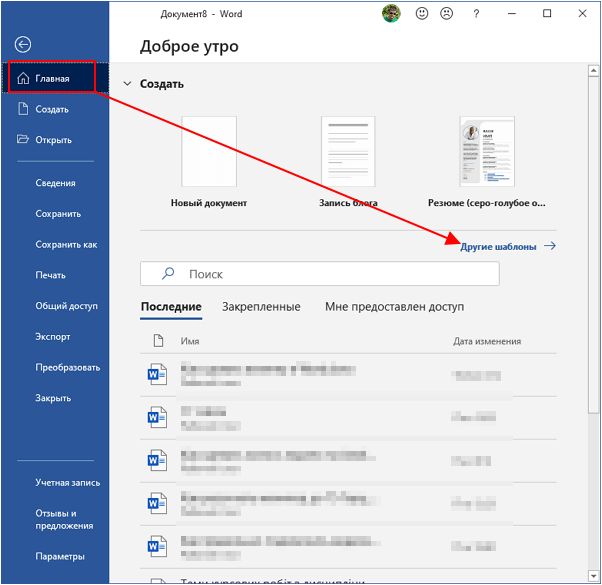Click the scrollbar down arrow
This screenshot has height=585, width=602.
click(x=594, y=576)
